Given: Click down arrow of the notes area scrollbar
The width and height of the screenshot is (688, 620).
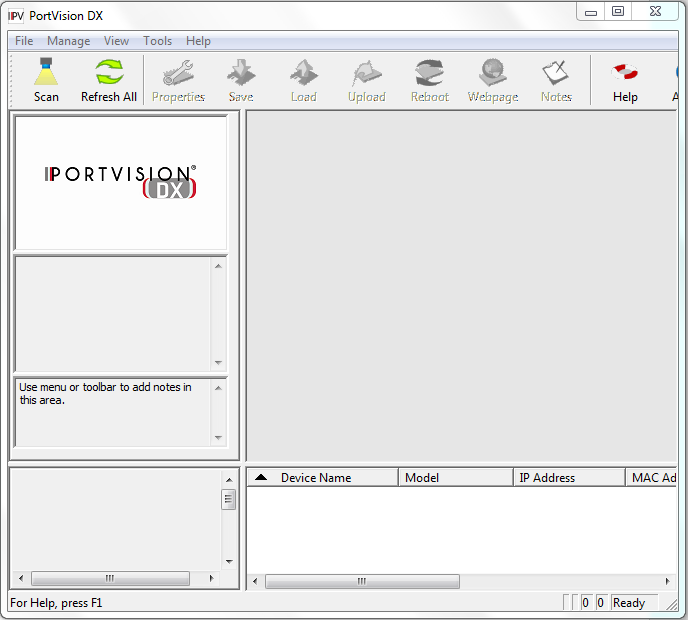Looking at the screenshot, I should pyautogui.click(x=218, y=437).
